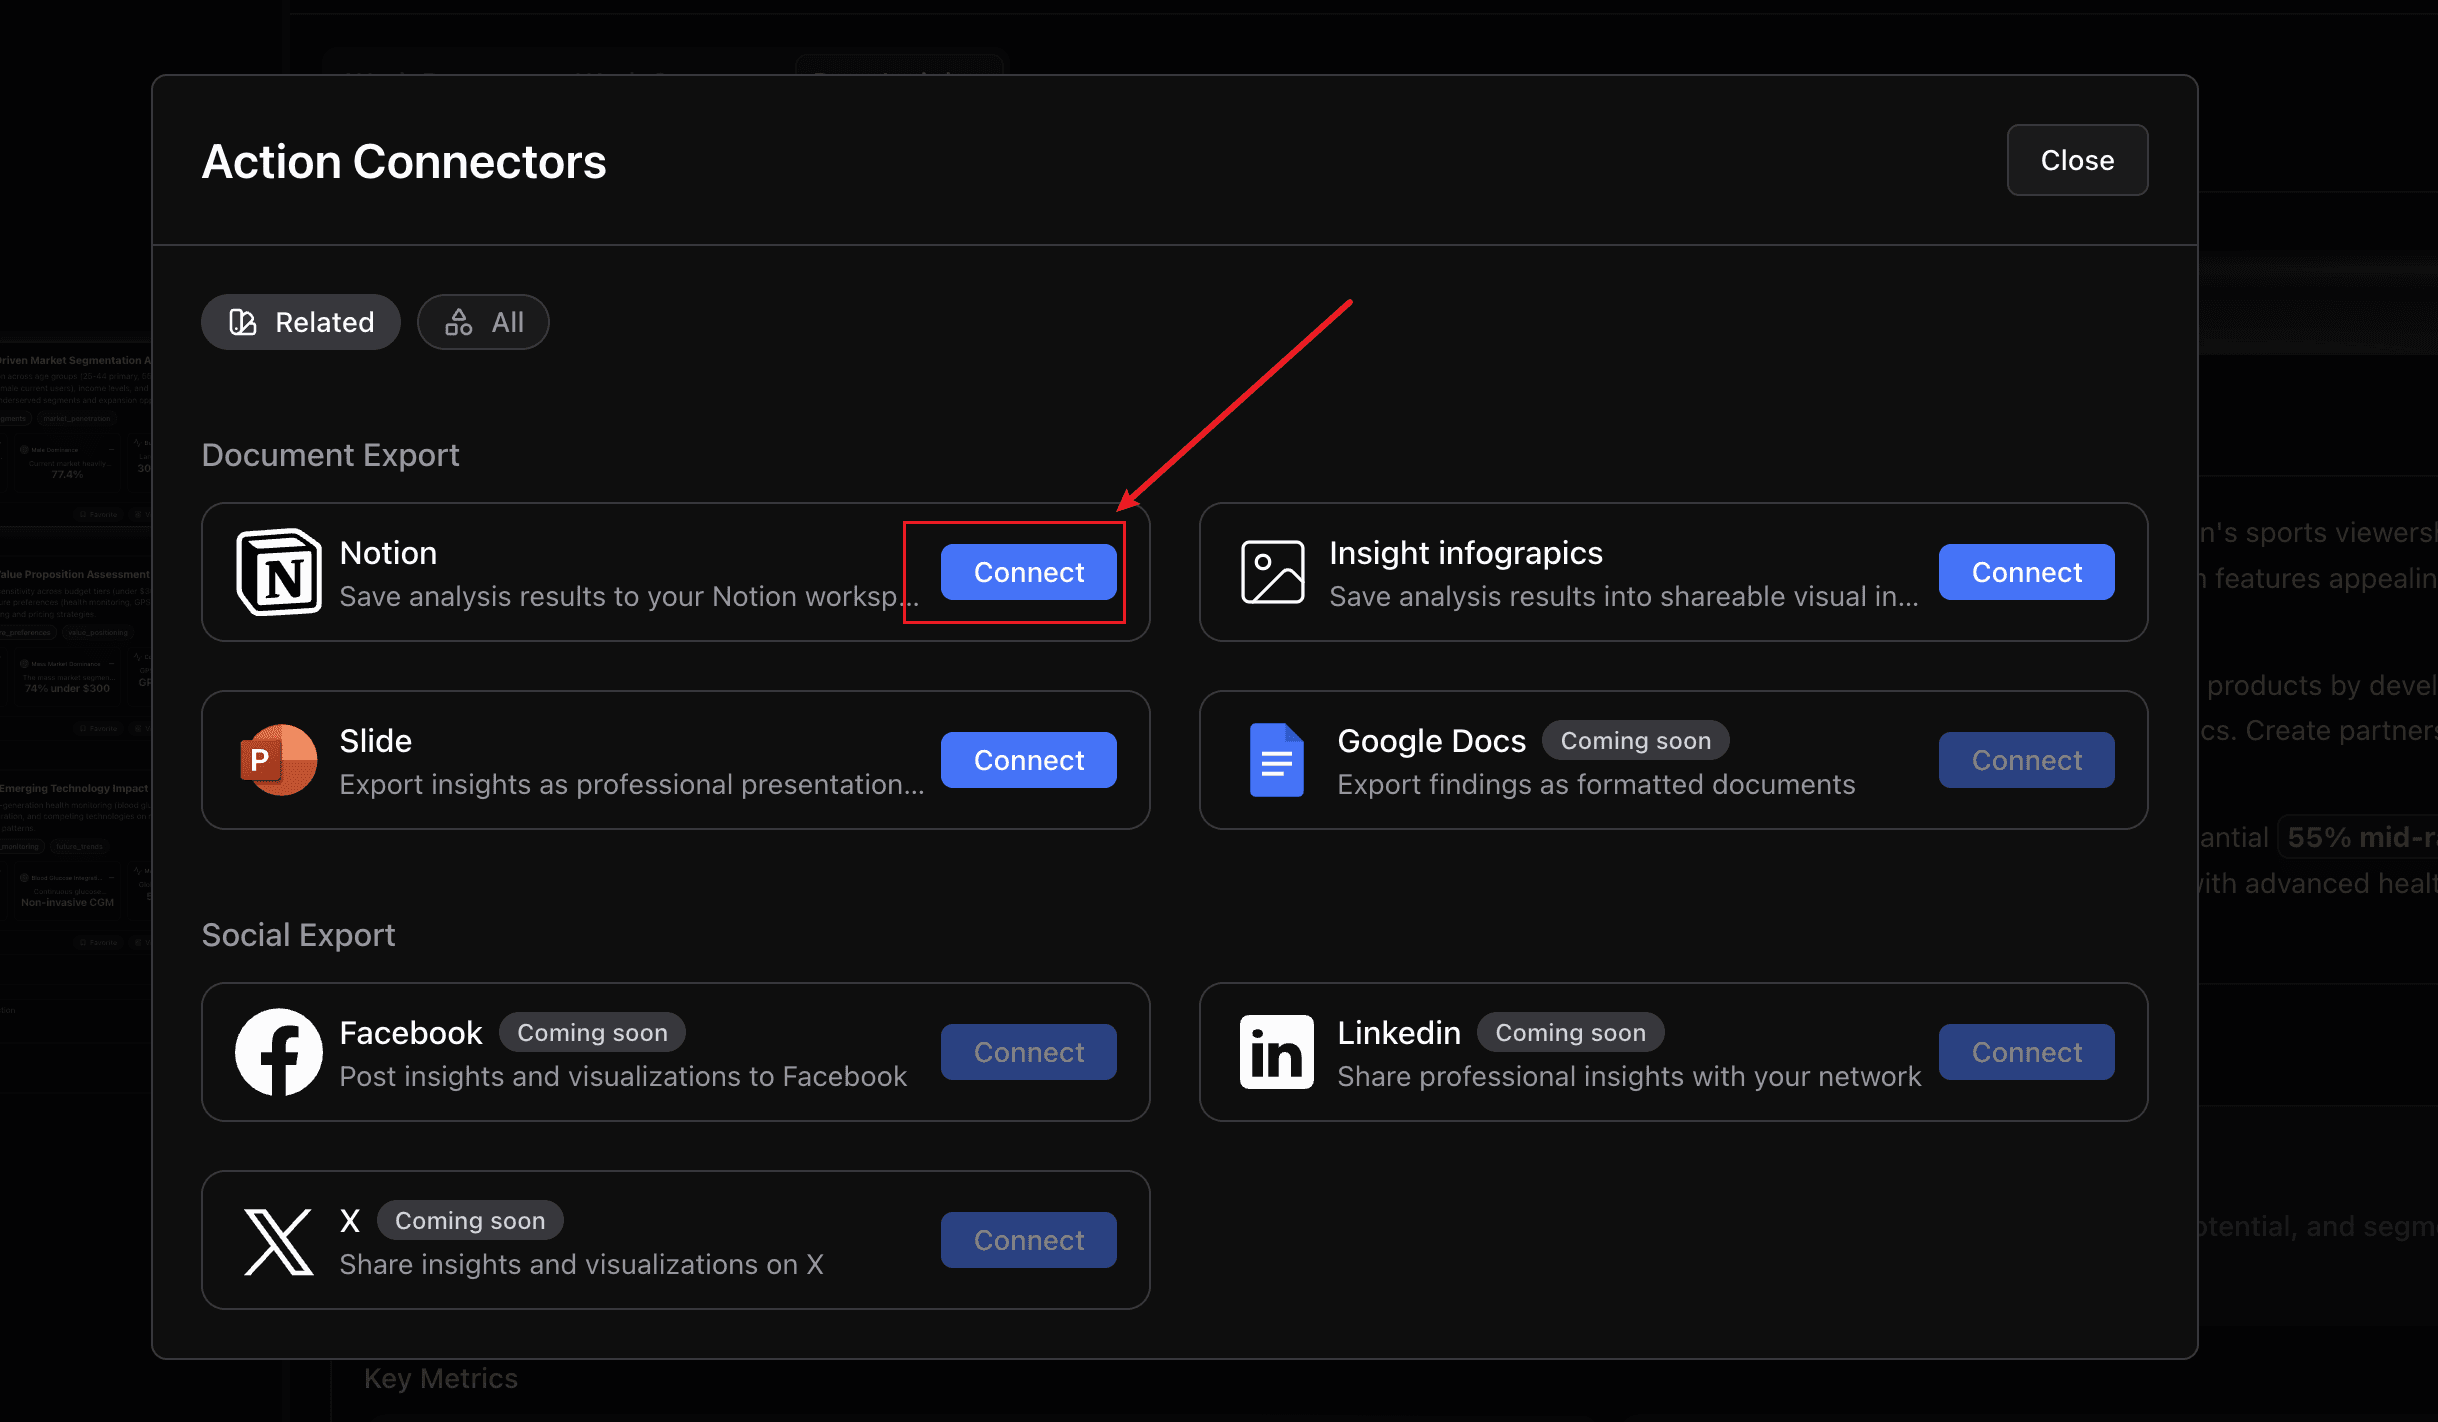2438x1422 pixels.
Task: Connect Insight infographics export
Action: coord(2026,572)
